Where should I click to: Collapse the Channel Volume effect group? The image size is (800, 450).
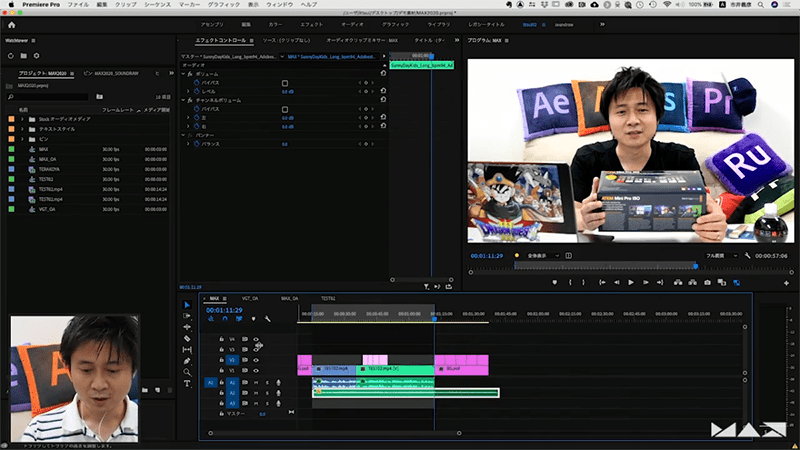coord(183,100)
